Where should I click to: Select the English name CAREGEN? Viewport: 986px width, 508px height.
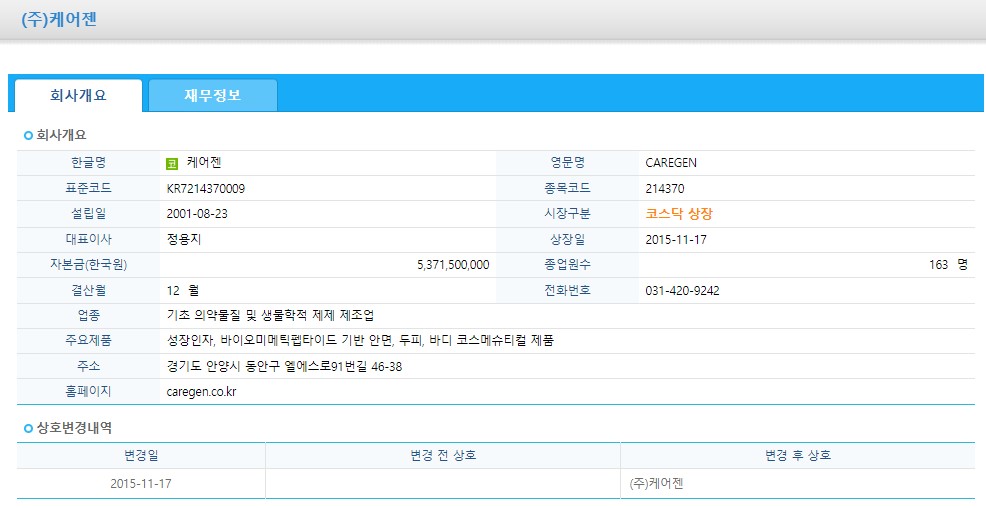tap(671, 163)
